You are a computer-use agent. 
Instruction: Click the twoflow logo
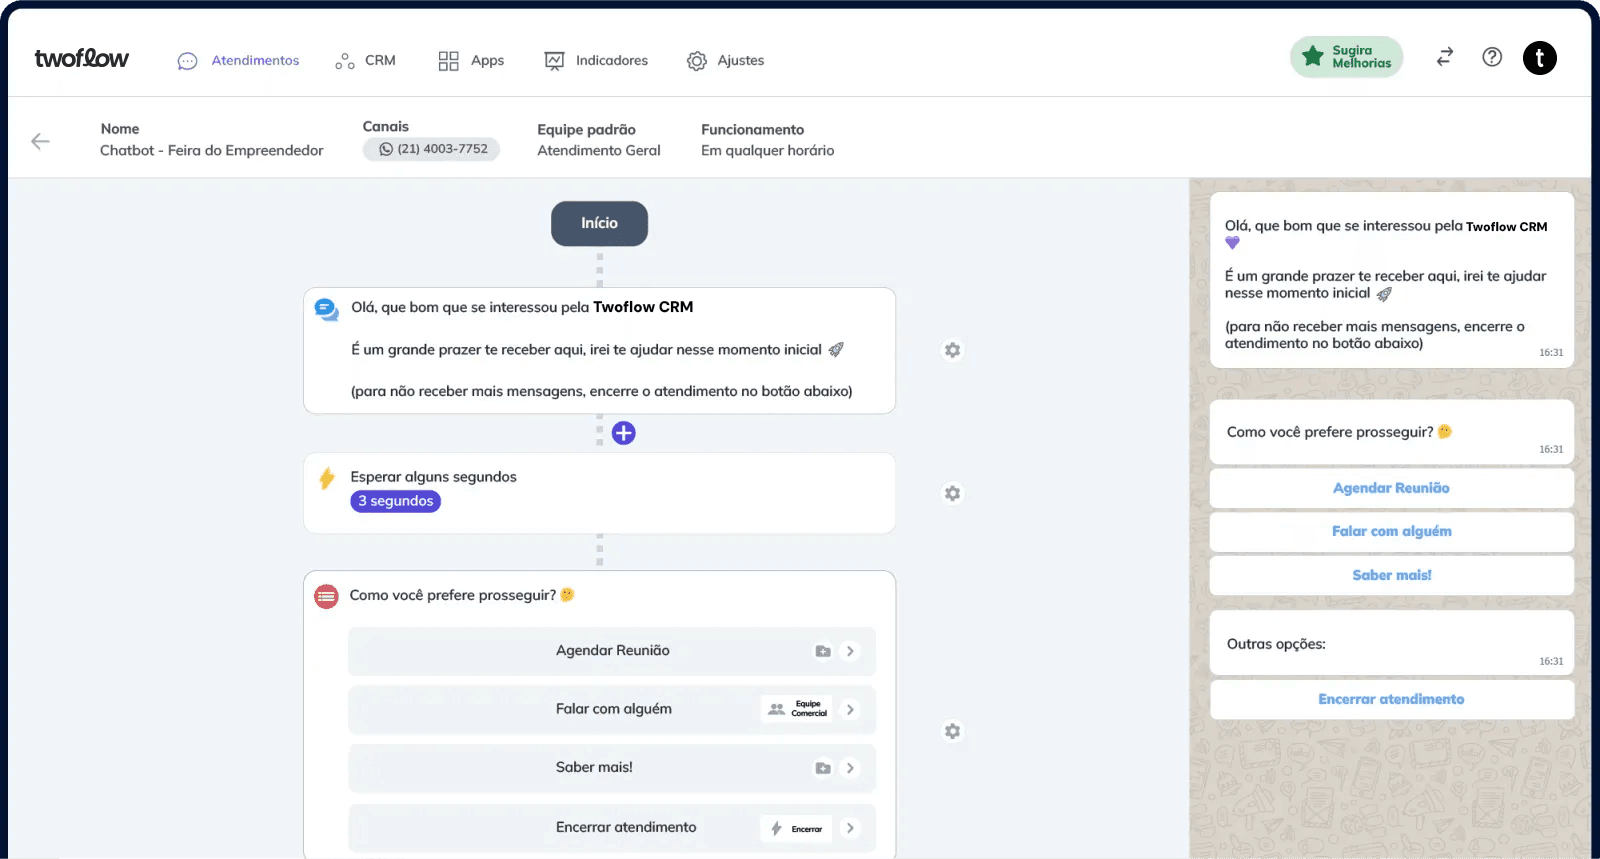(x=81, y=59)
